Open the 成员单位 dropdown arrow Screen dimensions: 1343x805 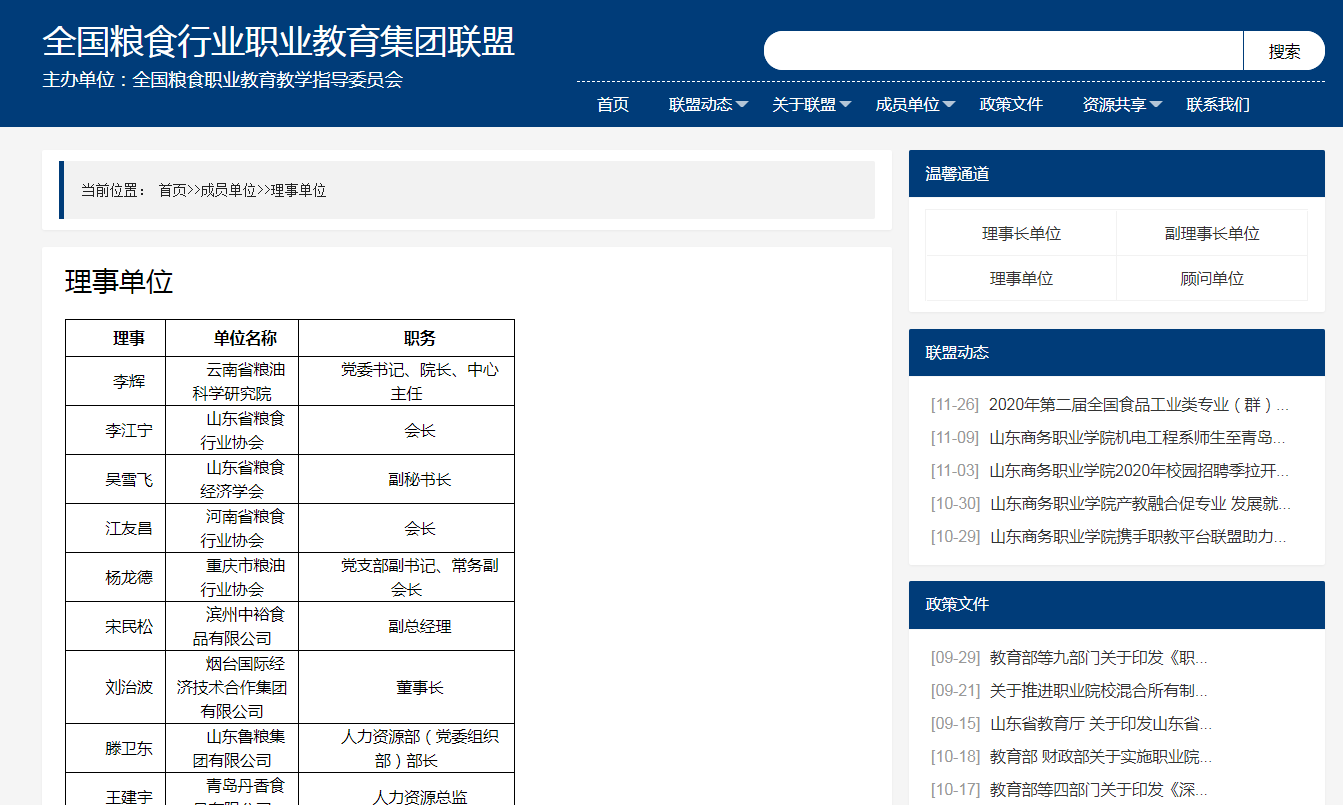pos(949,105)
